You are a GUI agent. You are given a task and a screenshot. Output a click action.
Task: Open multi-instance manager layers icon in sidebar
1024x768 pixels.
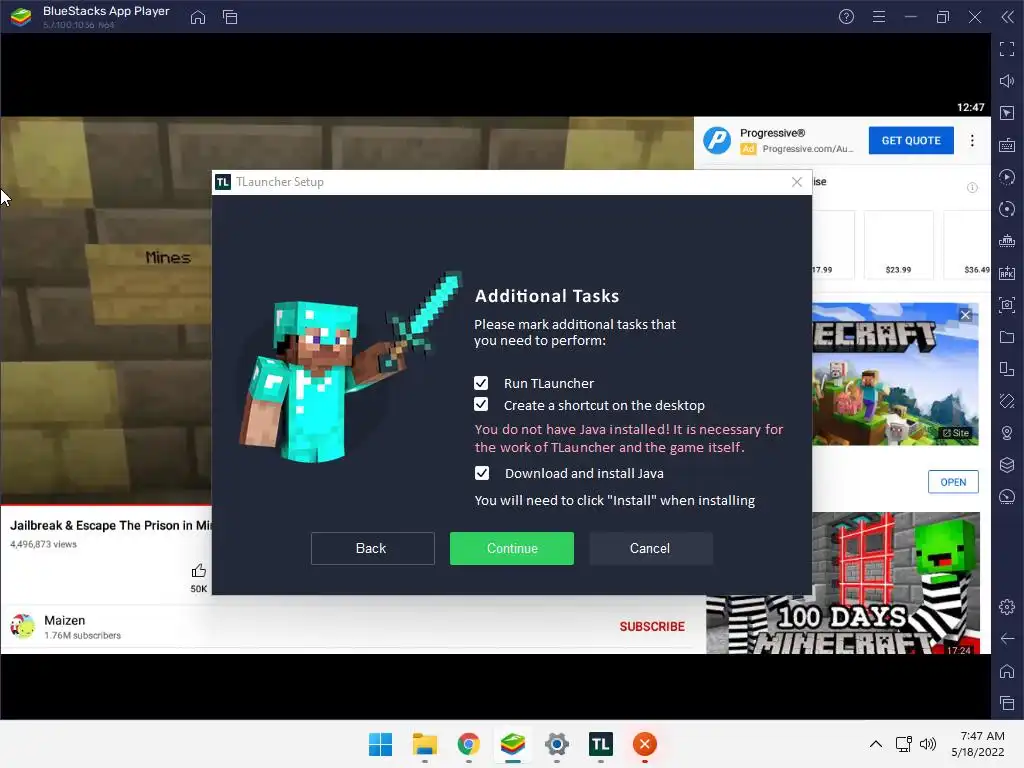pos(1006,465)
